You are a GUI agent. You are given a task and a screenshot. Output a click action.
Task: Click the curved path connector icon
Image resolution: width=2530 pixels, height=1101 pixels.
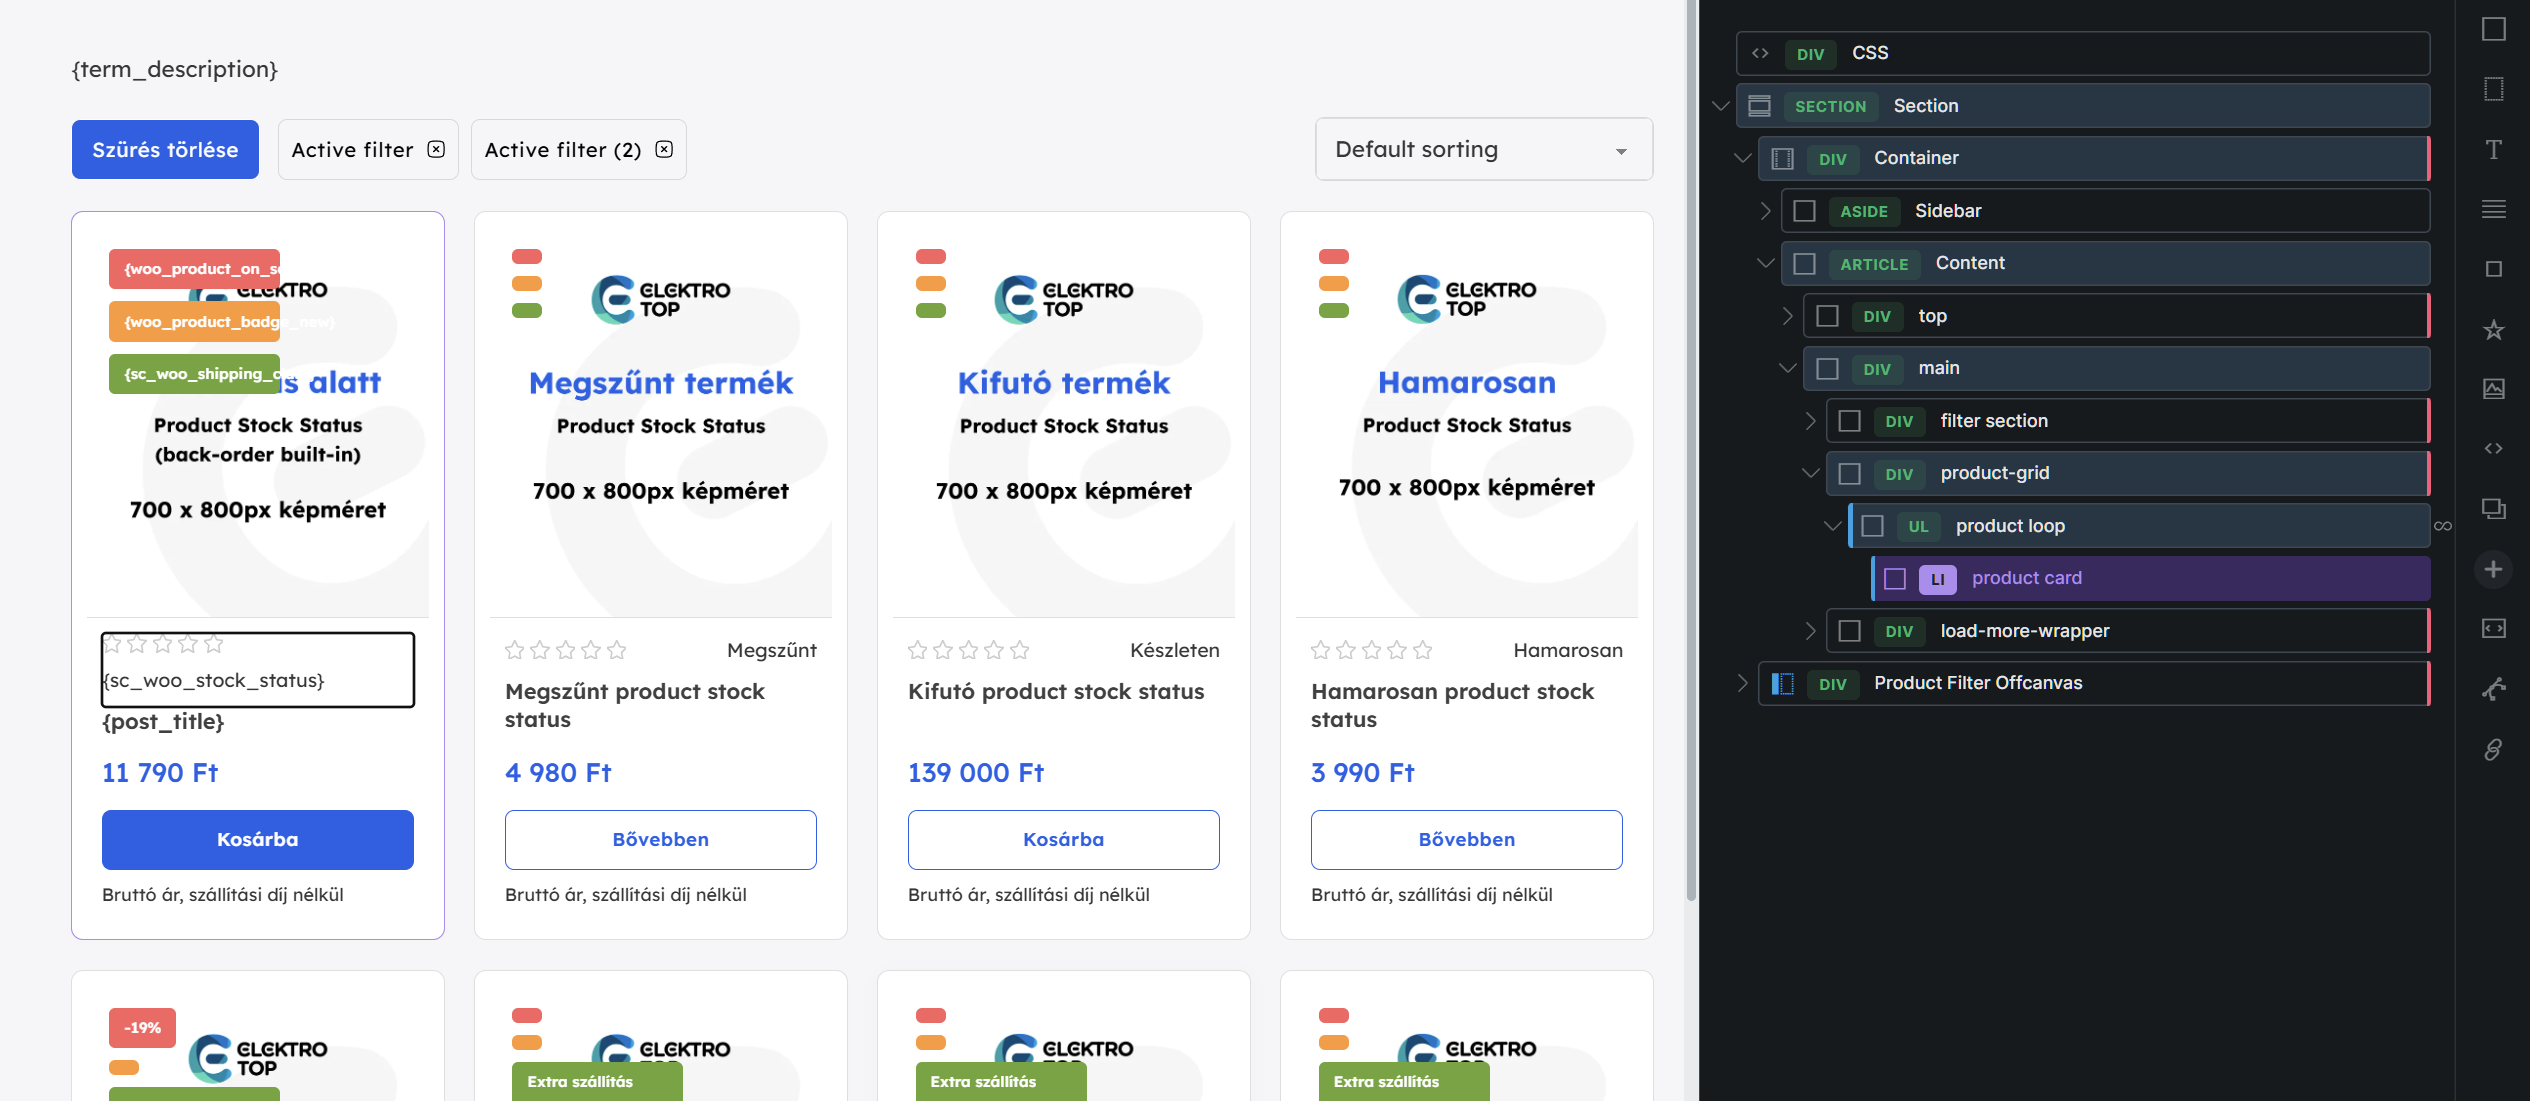tap(2493, 689)
